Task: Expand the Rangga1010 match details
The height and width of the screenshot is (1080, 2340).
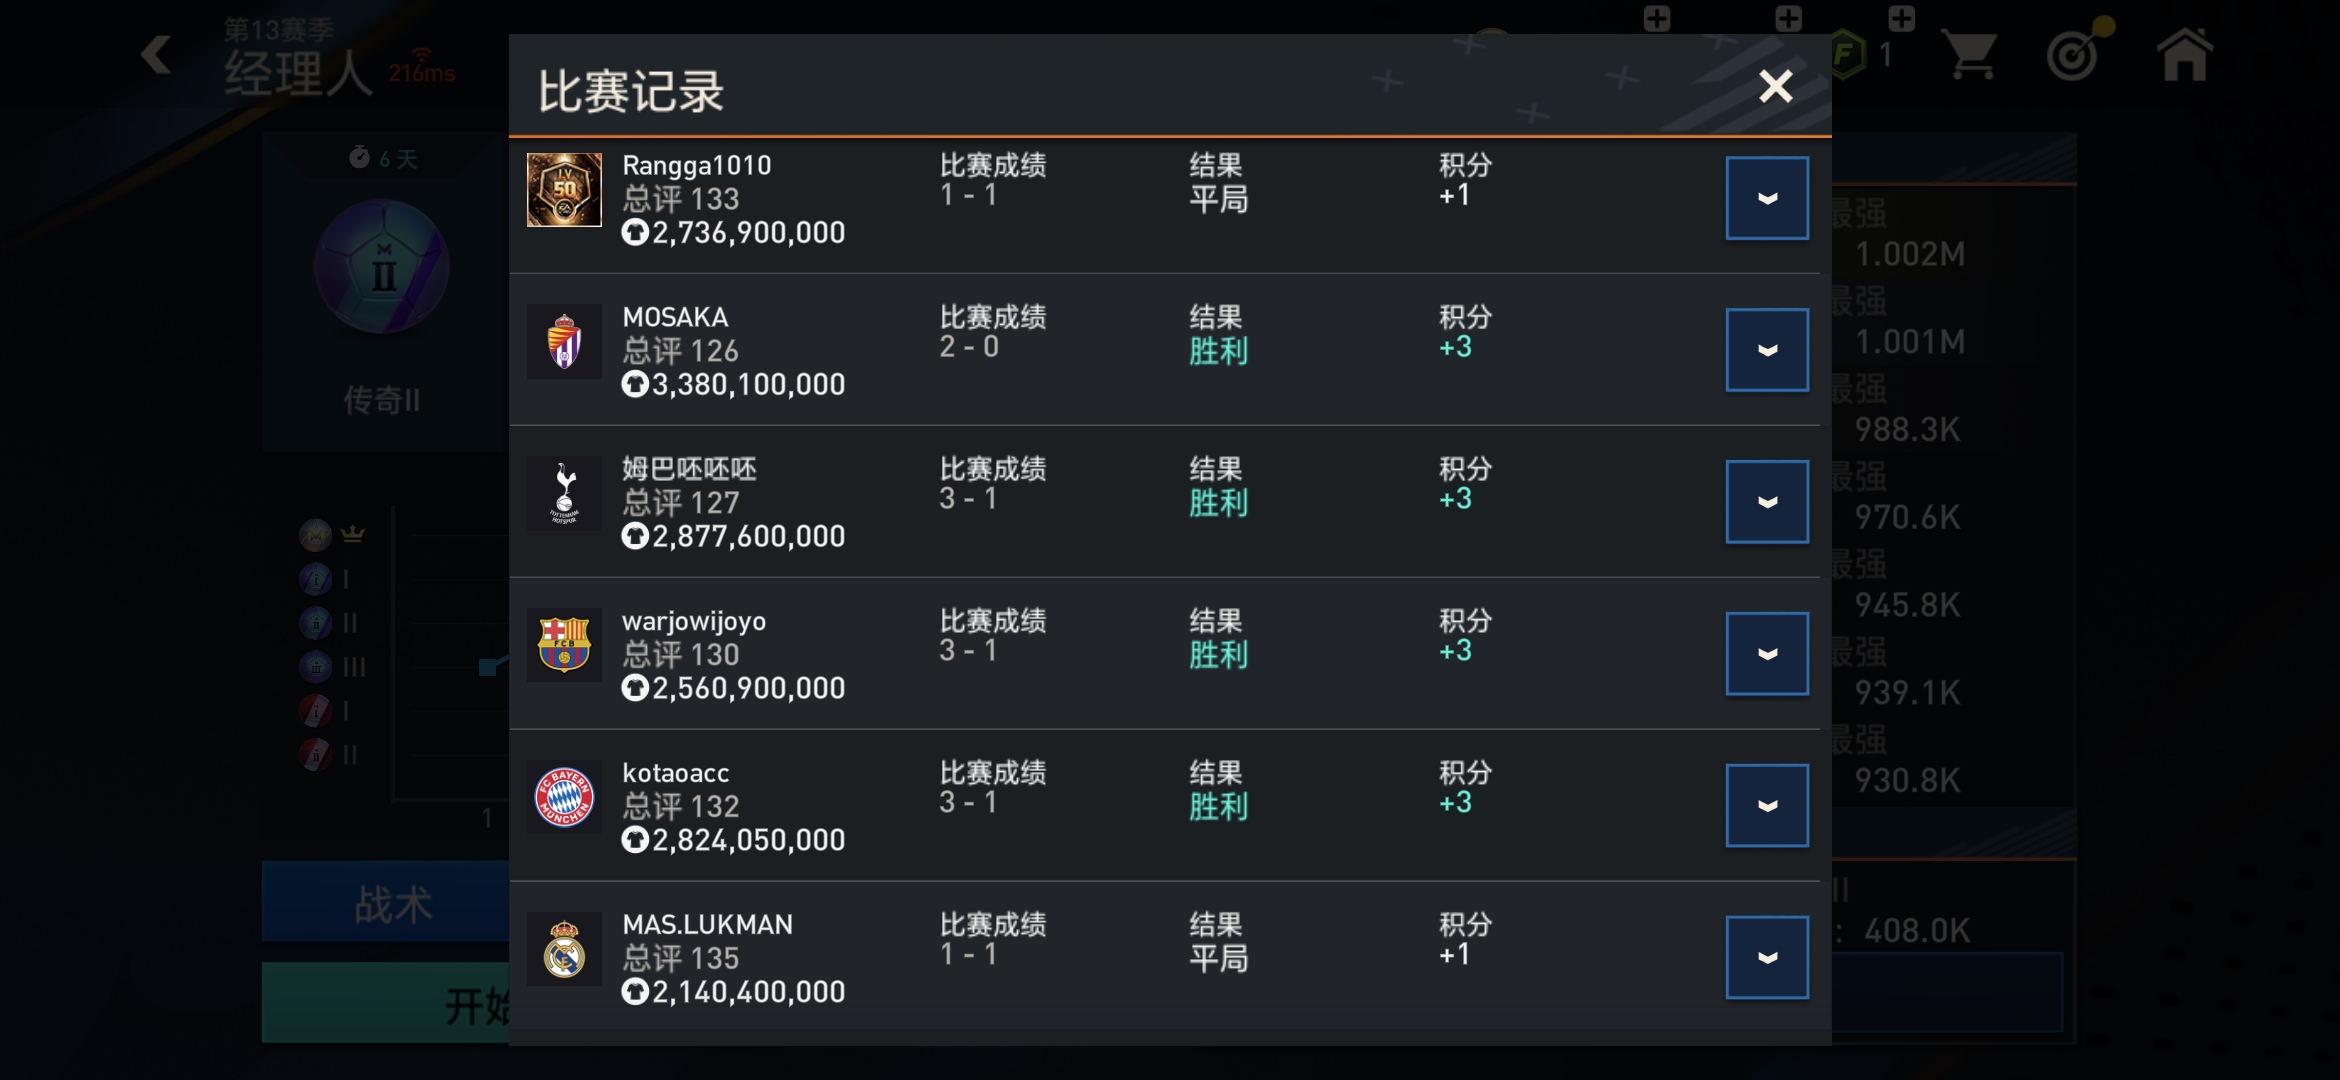Action: pyautogui.click(x=1767, y=198)
